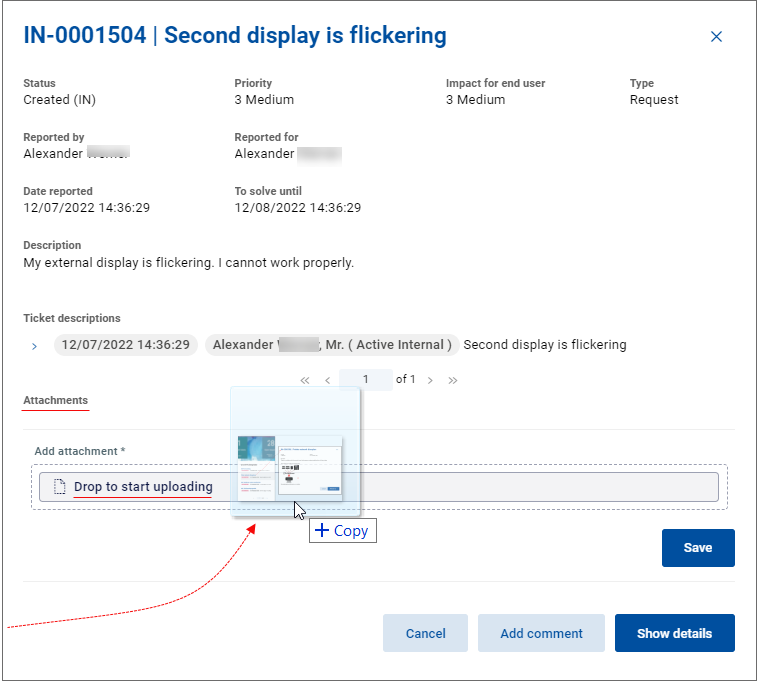Close the IN-0001504 ticket dialog
The image size is (757, 681).
pyautogui.click(x=716, y=37)
